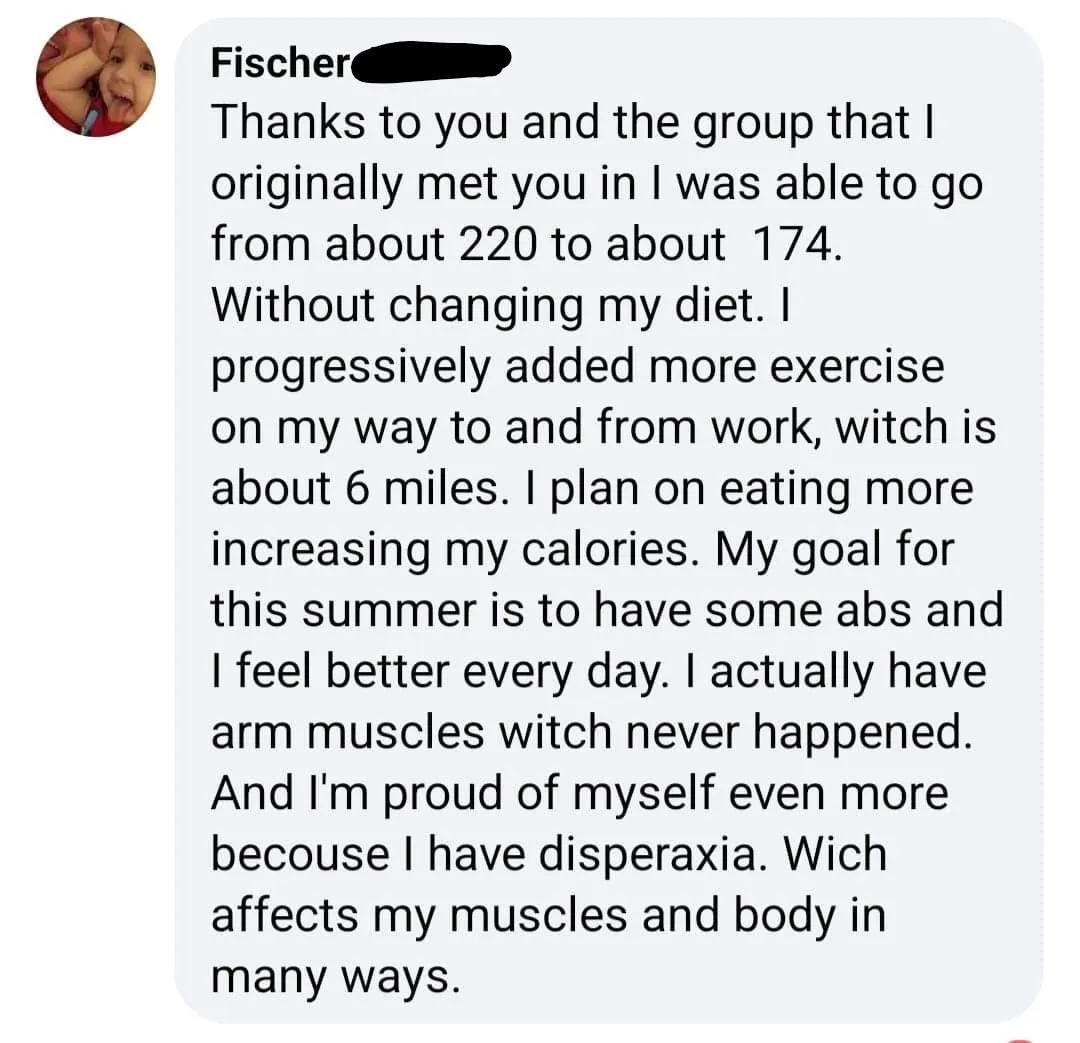Click the number 220 in the comment
This screenshot has width=1080, height=1043.
click(x=496, y=244)
